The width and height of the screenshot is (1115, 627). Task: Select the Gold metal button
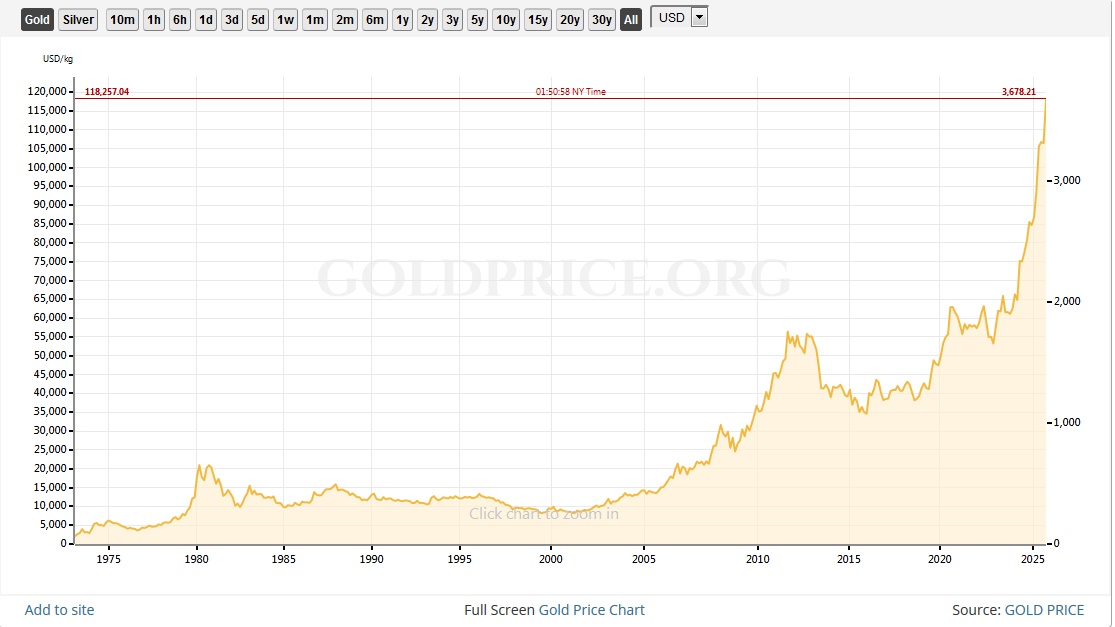(37, 20)
